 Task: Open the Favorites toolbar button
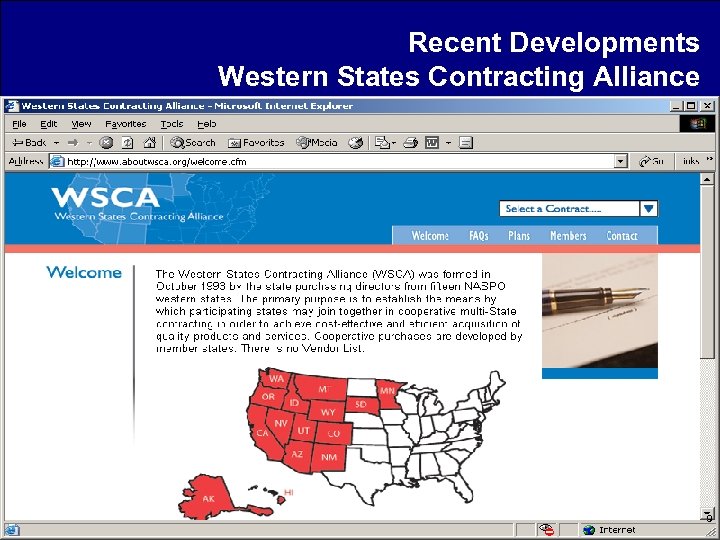256,143
